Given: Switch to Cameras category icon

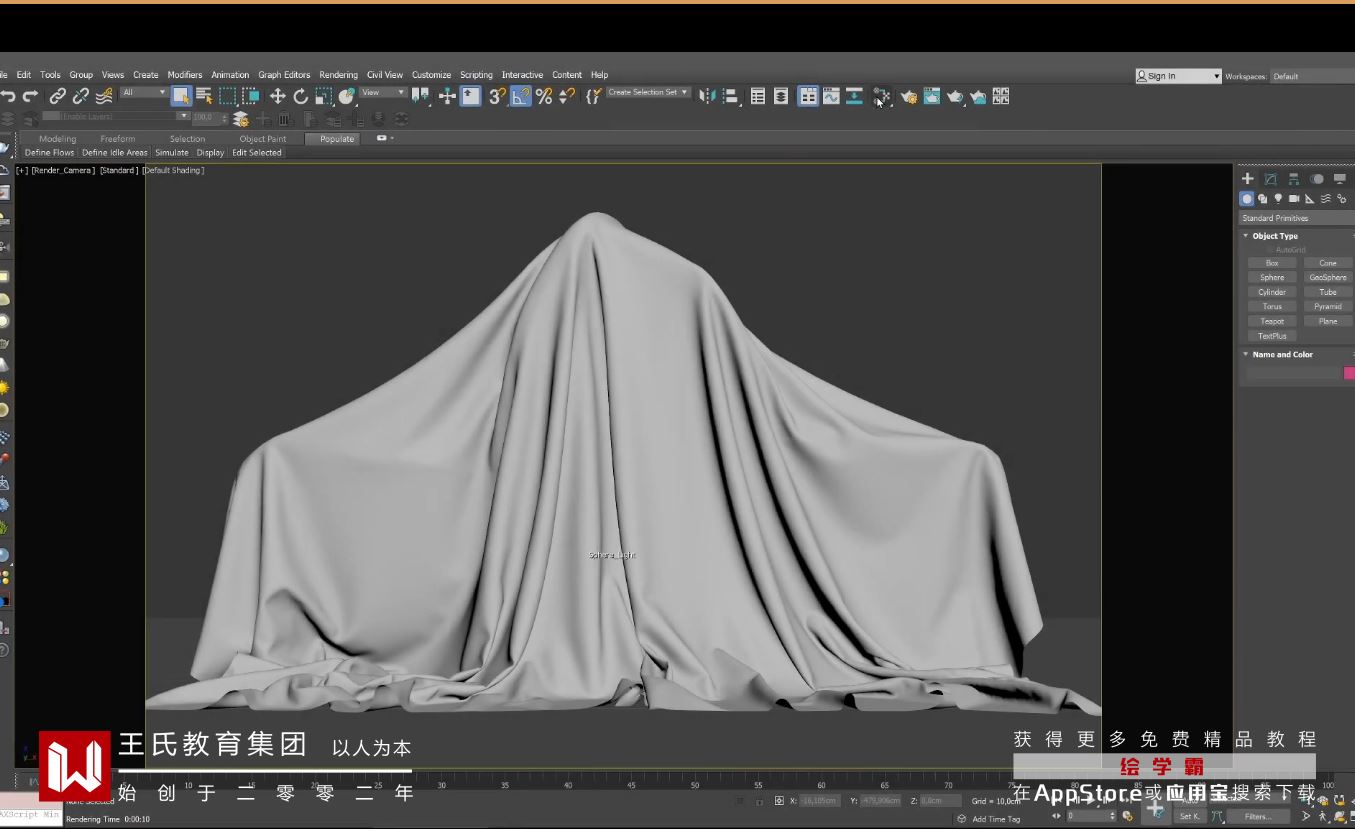Looking at the screenshot, I should [1294, 199].
